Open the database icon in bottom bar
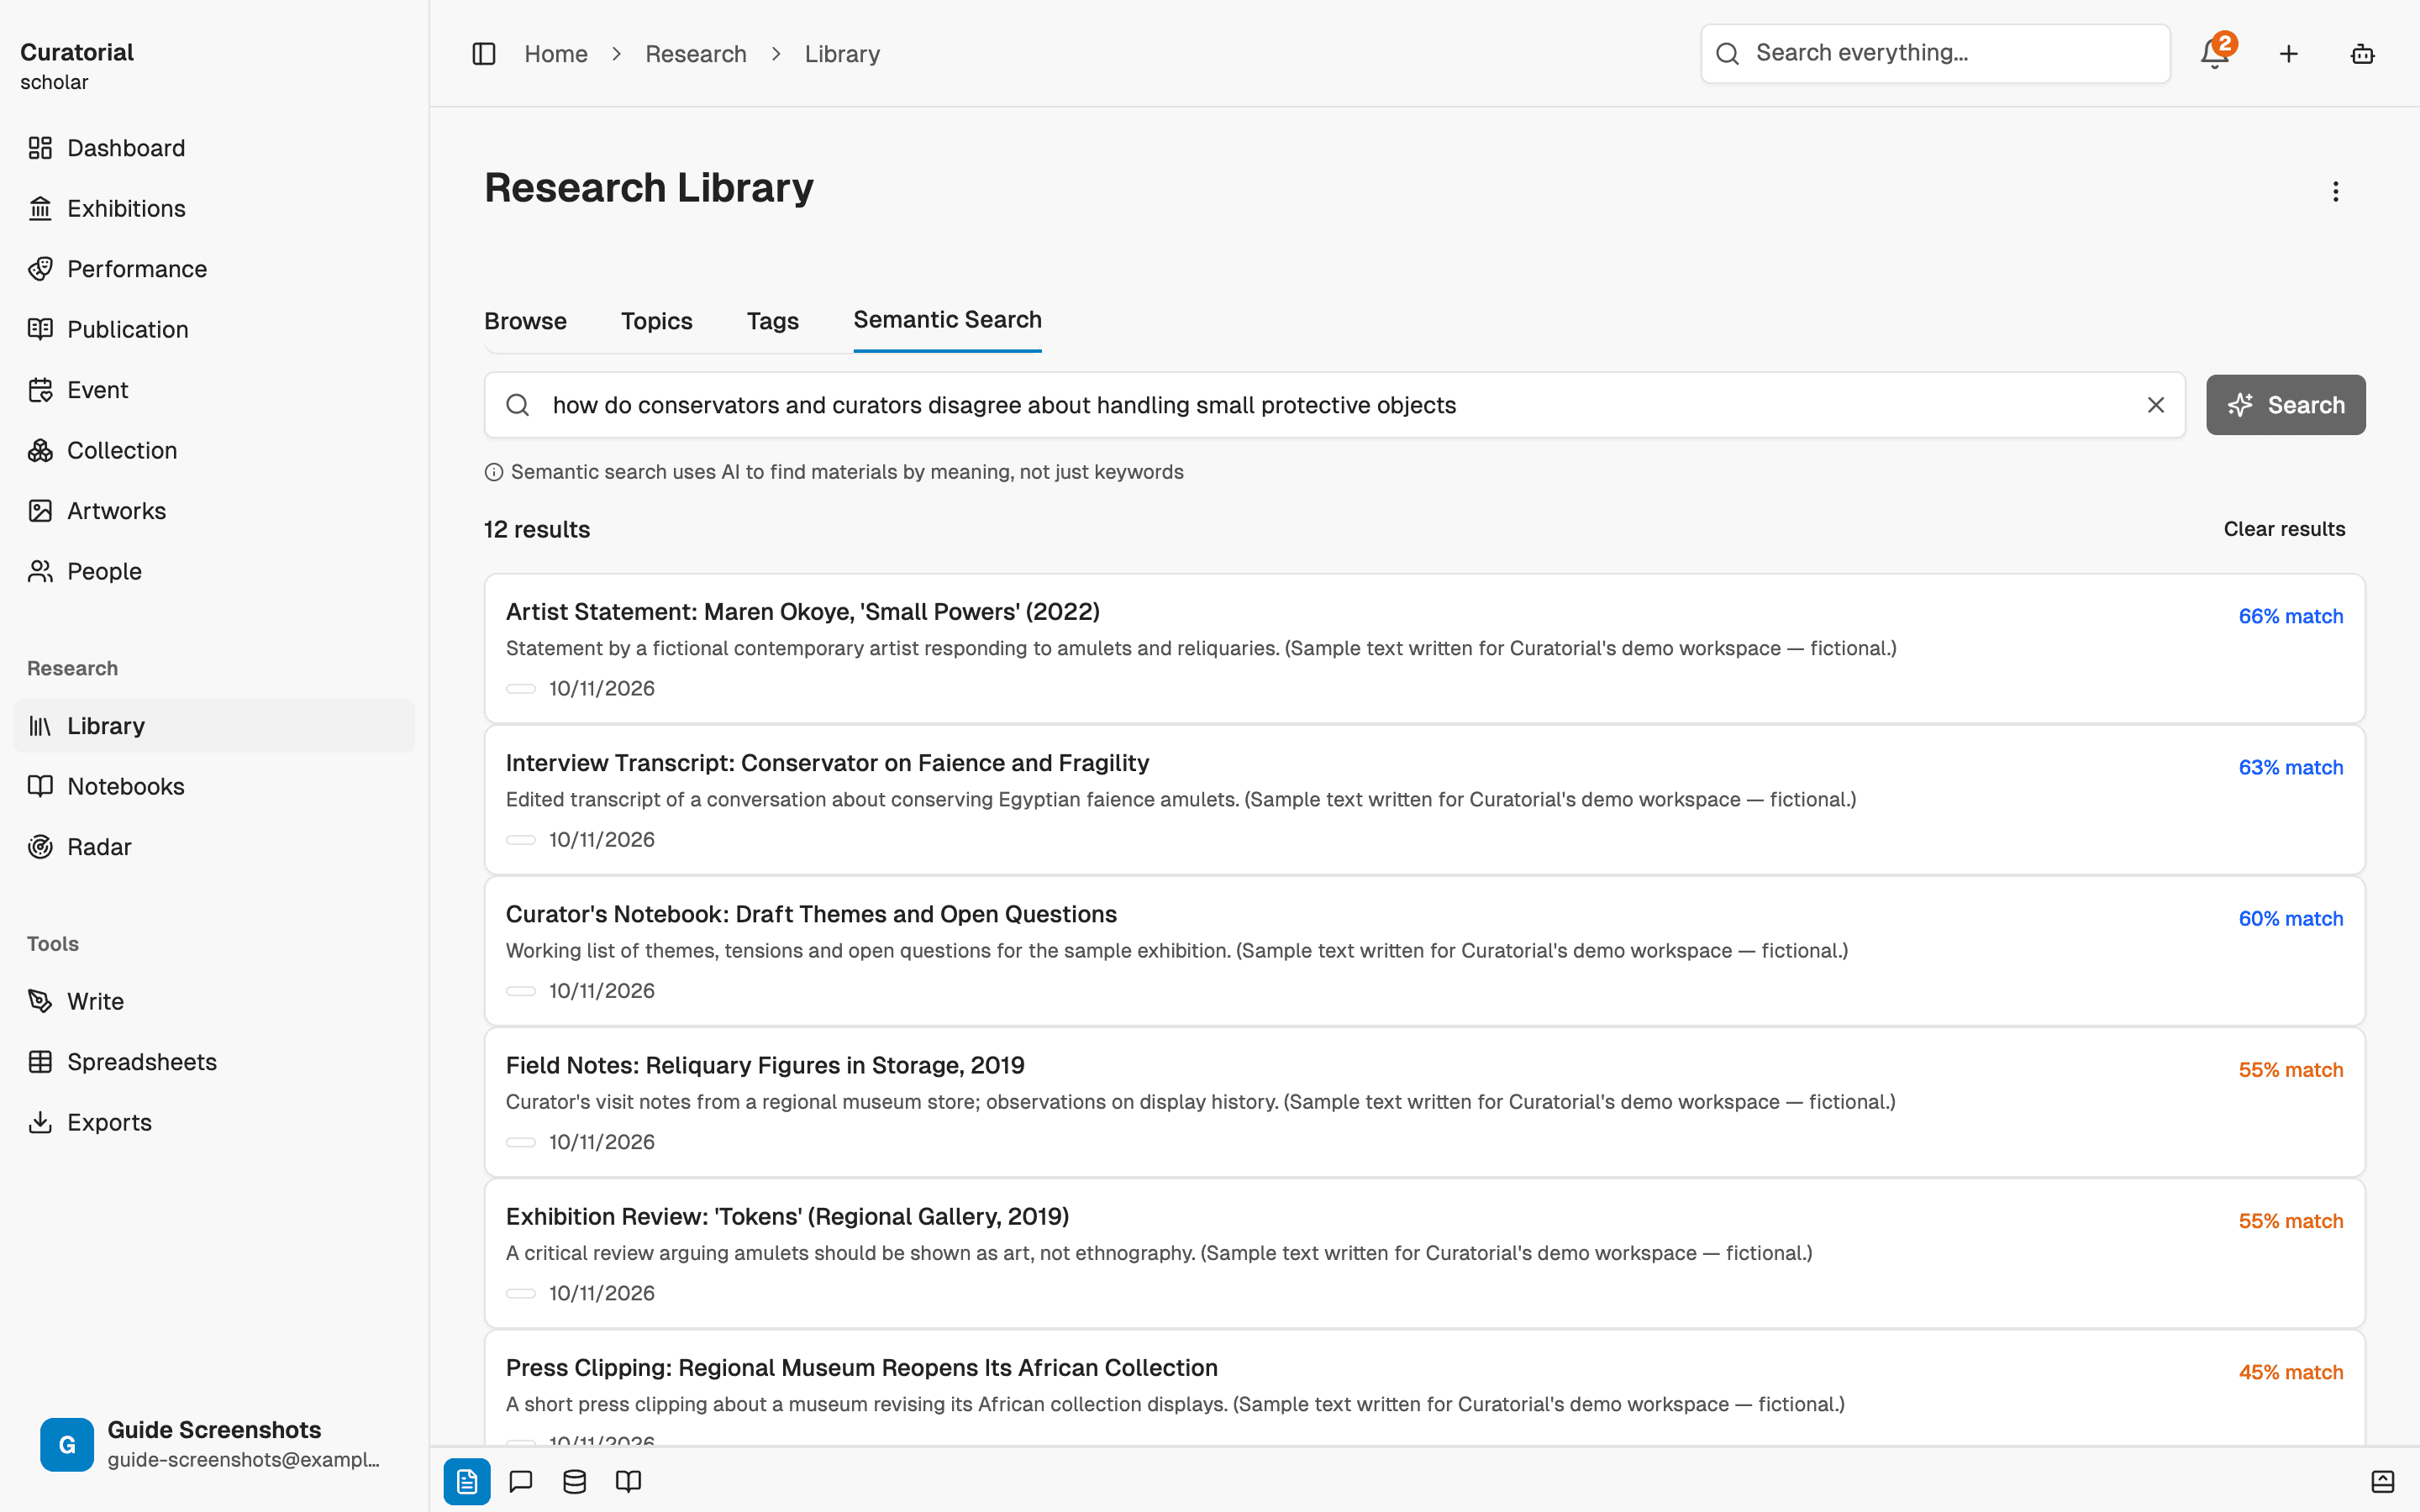Viewport: 2420px width, 1512px height. tap(575, 1481)
